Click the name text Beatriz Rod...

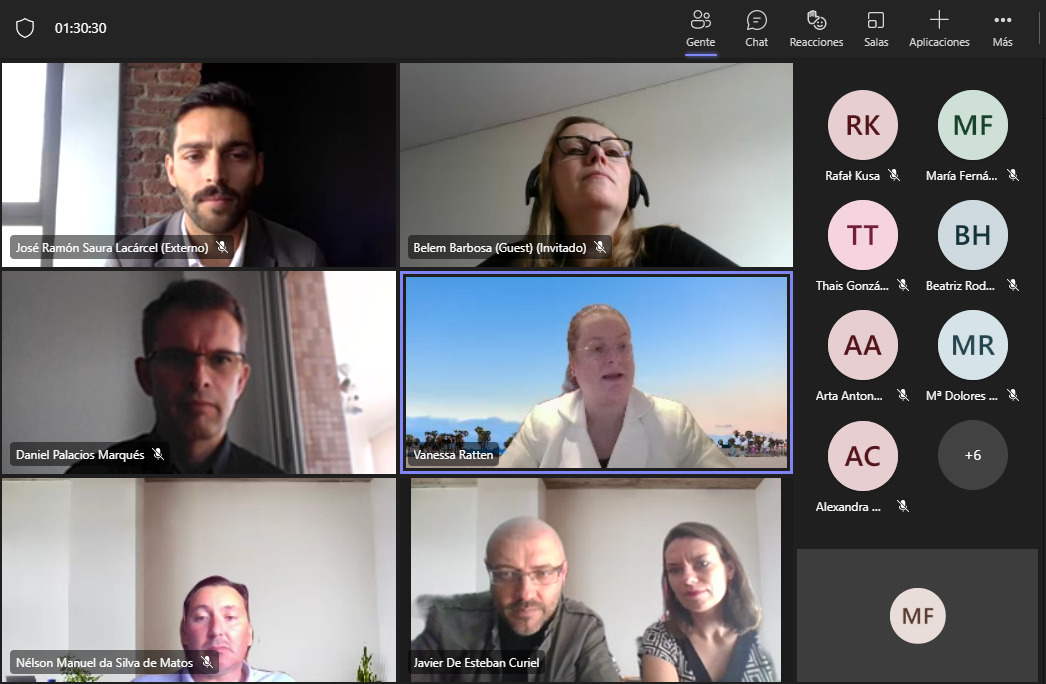pyautogui.click(x=961, y=286)
